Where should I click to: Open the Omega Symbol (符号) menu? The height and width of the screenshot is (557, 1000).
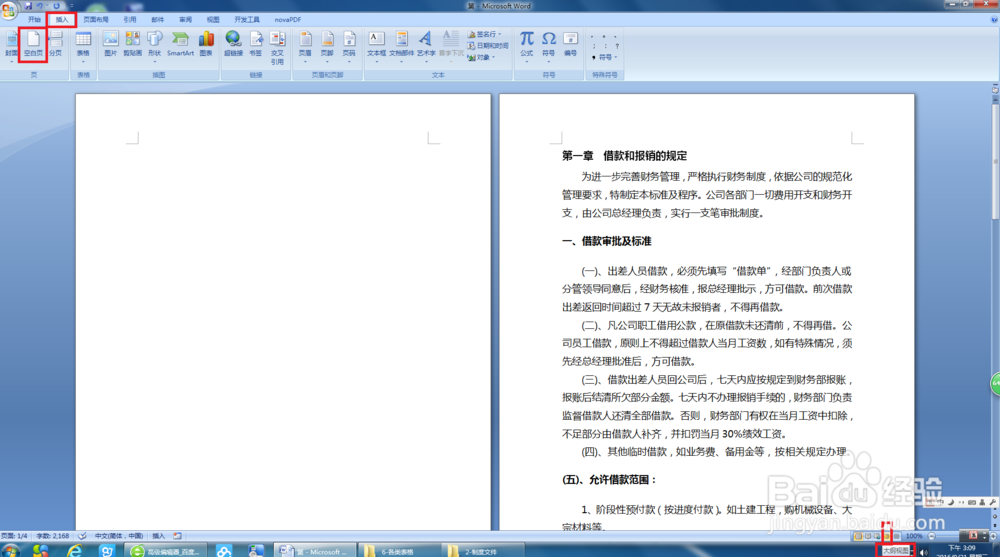[x=548, y=45]
